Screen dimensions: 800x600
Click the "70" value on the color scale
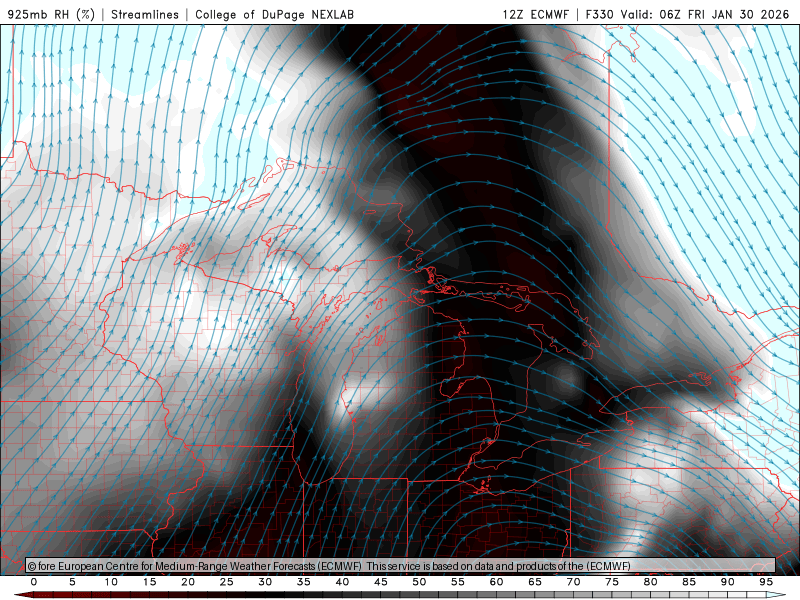point(573,582)
